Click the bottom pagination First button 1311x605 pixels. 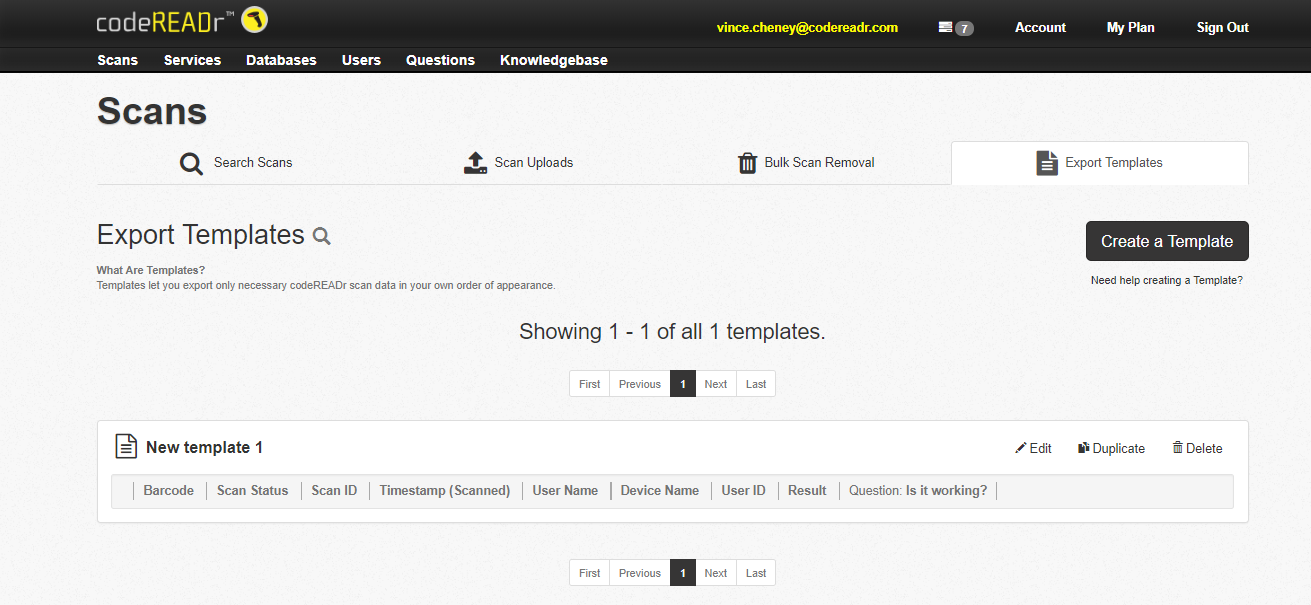[590, 573]
